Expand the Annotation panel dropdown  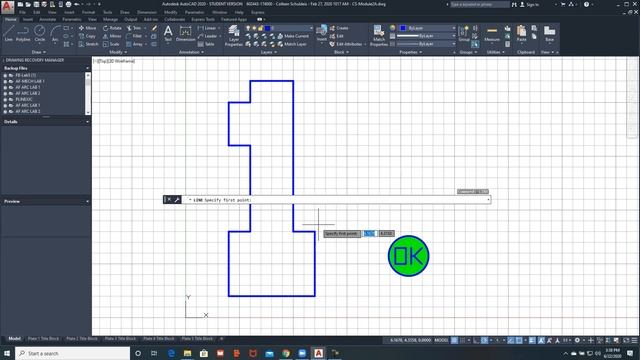point(191,52)
